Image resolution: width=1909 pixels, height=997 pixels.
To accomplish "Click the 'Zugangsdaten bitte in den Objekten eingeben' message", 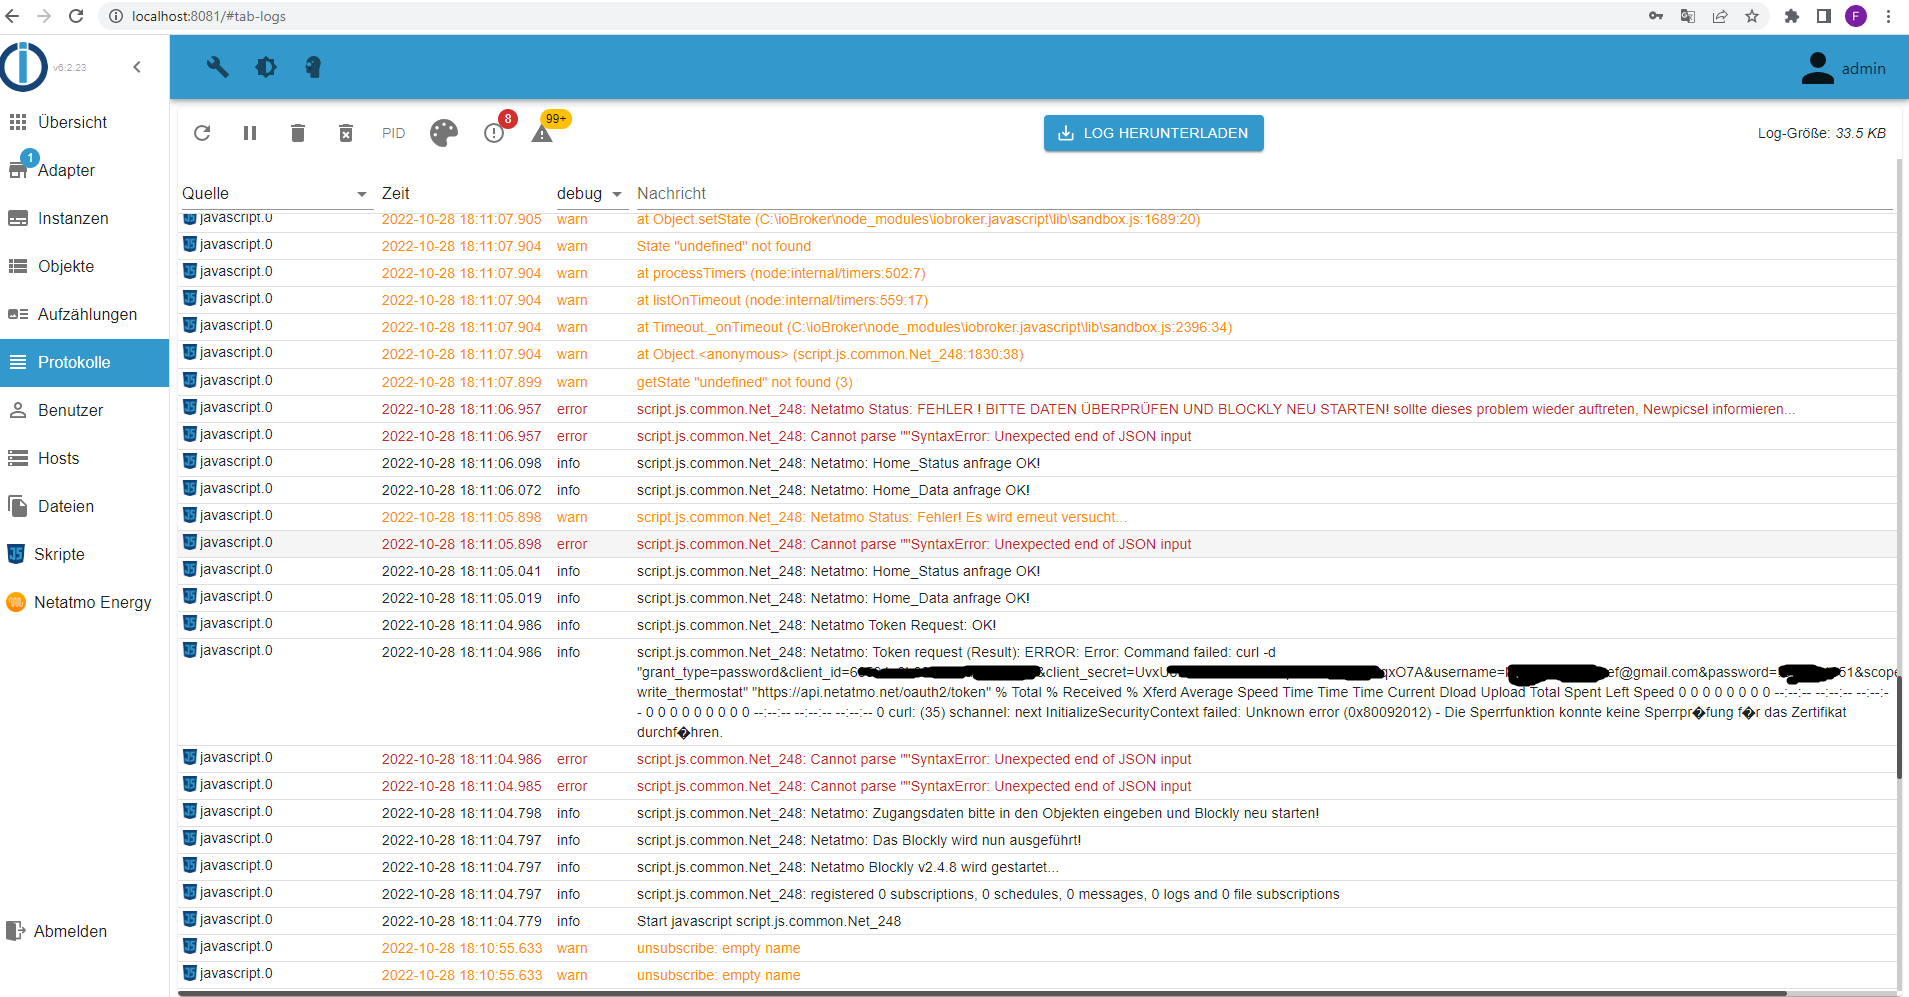I will tap(978, 813).
